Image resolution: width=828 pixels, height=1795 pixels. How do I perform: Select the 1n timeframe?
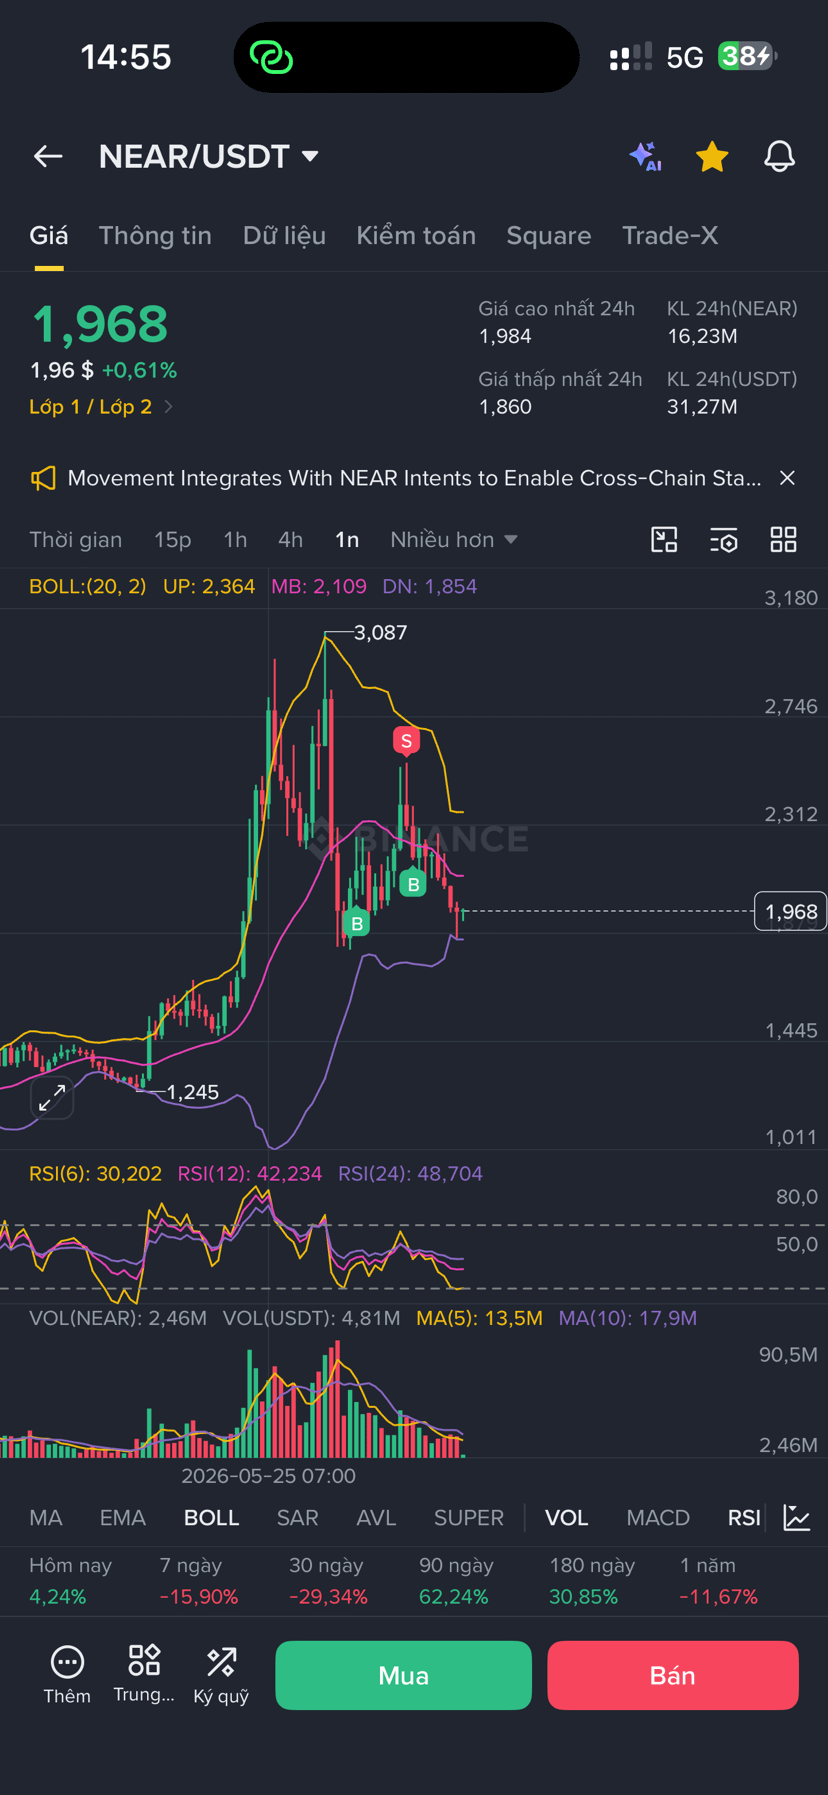coord(347,540)
